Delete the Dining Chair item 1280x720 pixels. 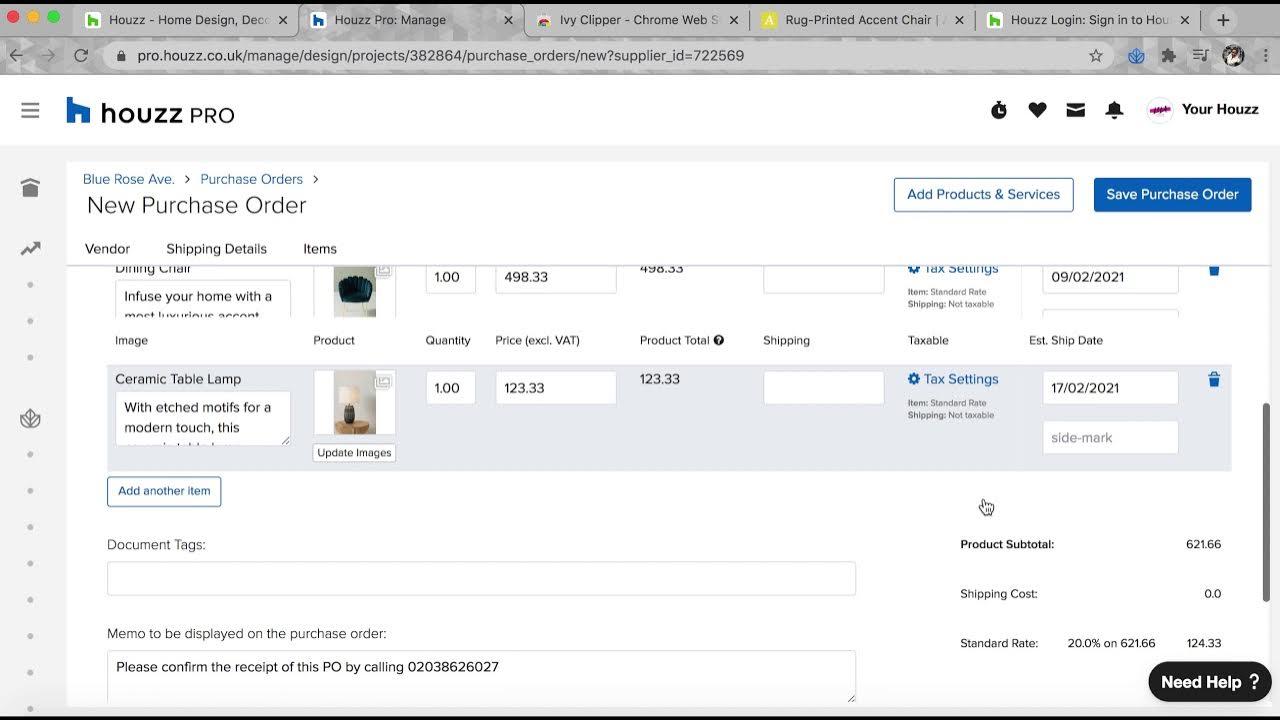(1214, 270)
